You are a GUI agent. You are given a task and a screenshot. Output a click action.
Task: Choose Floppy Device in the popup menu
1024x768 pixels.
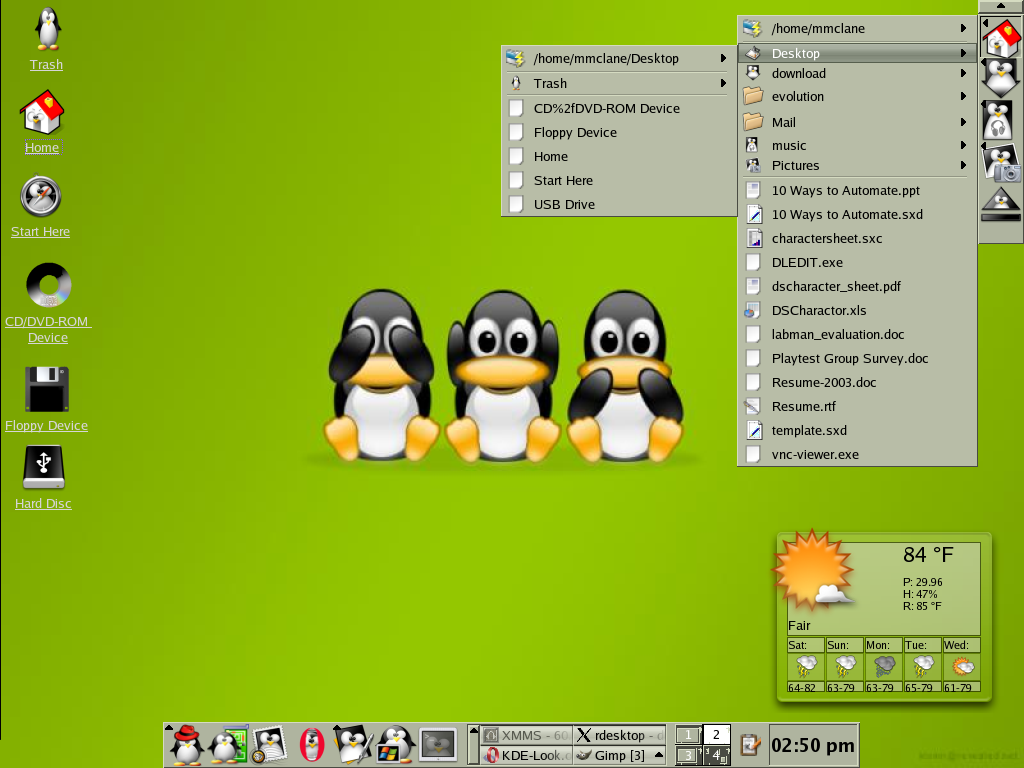pos(618,133)
